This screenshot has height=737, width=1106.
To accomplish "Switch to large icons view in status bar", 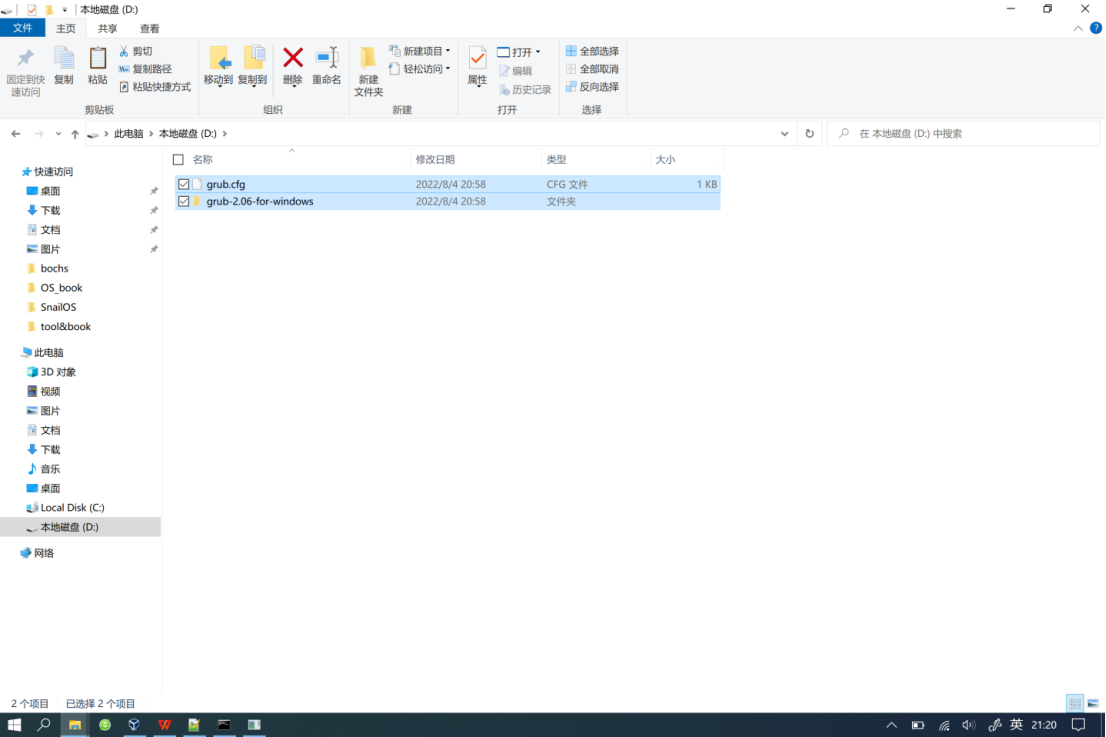I will point(1093,703).
